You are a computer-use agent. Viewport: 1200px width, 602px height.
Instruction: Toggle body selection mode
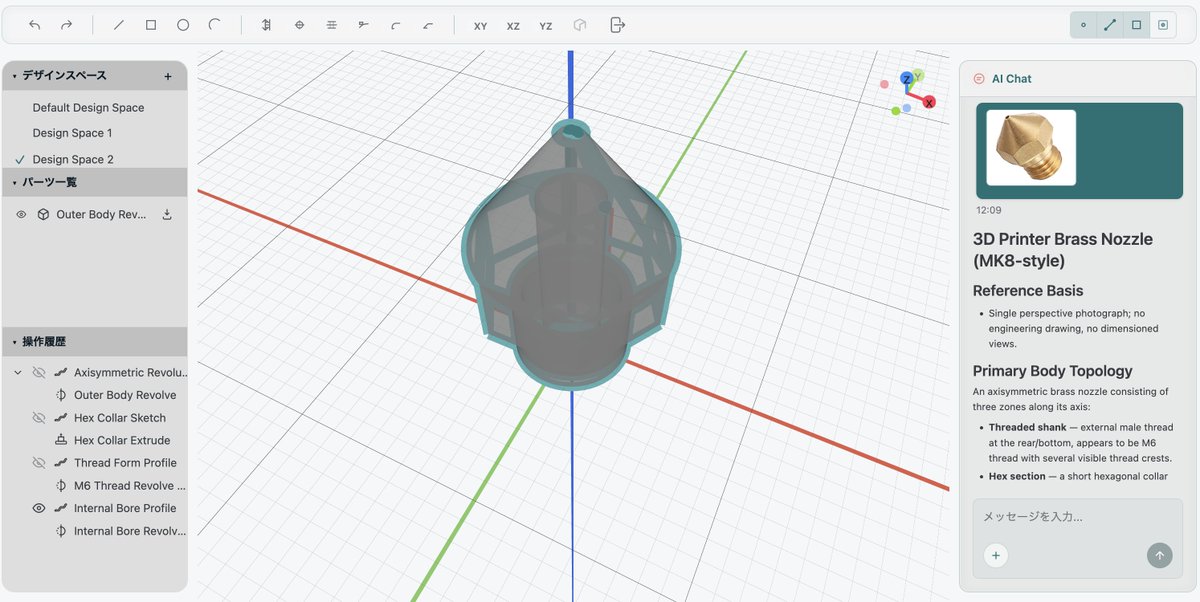(1163, 25)
